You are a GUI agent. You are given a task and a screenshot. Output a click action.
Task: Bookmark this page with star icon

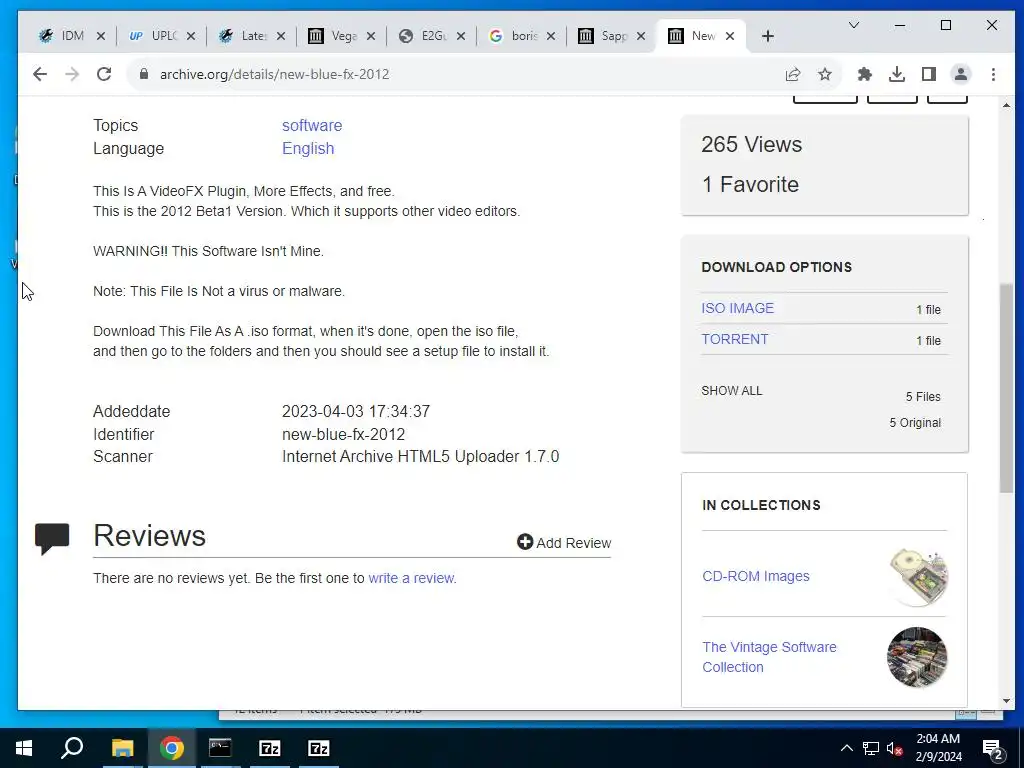[825, 74]
